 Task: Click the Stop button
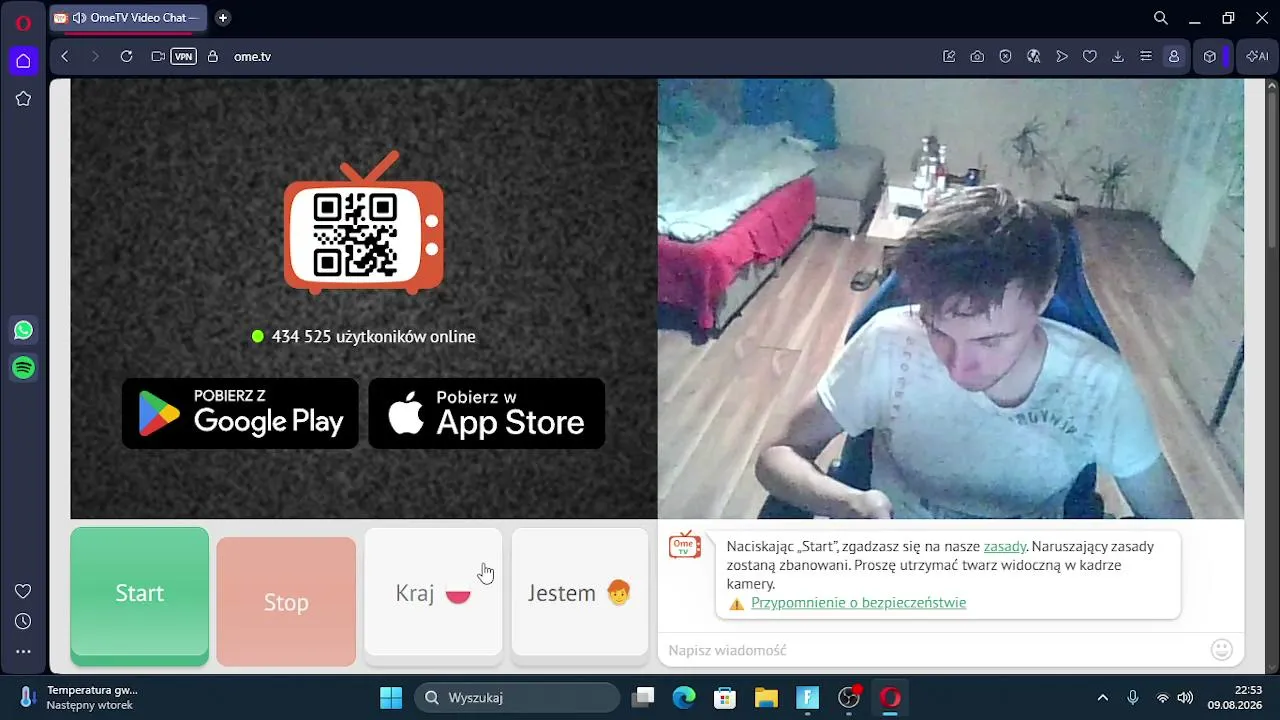tap(286, 602)
